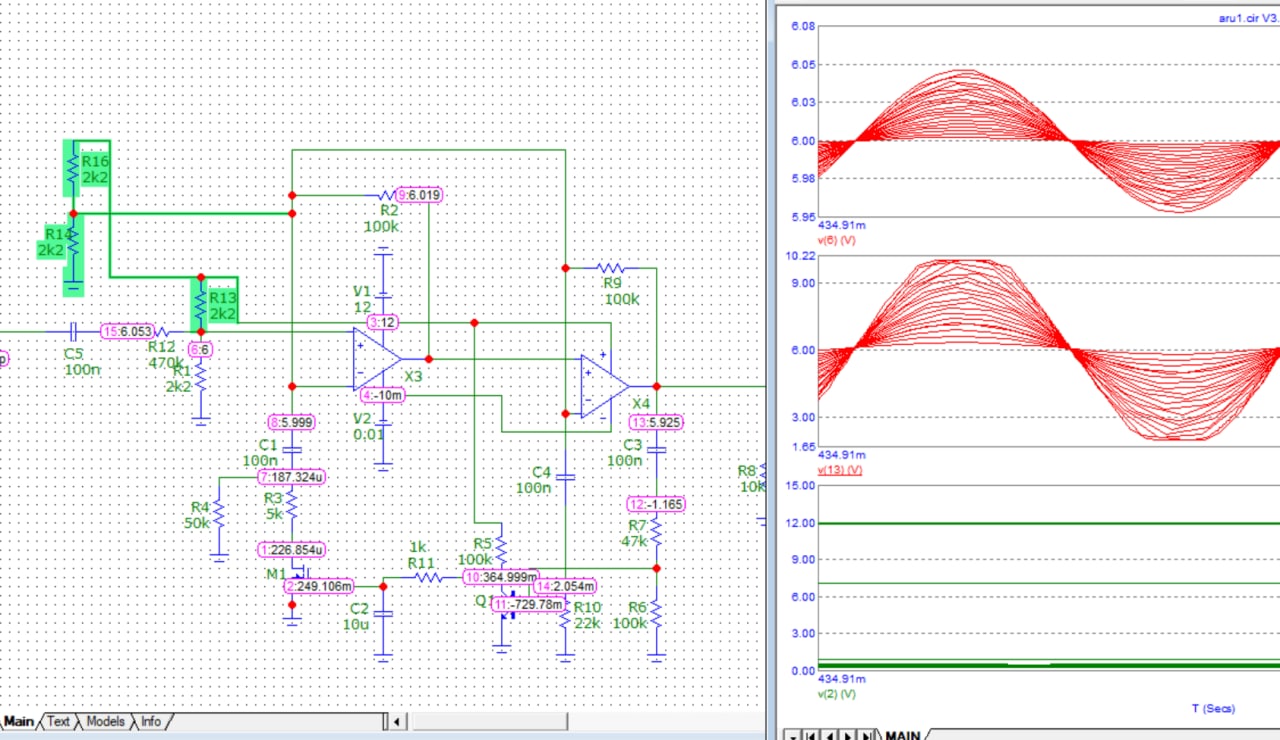
Task: Click the C2 10u capacitor label
Action: coord(360,616)
